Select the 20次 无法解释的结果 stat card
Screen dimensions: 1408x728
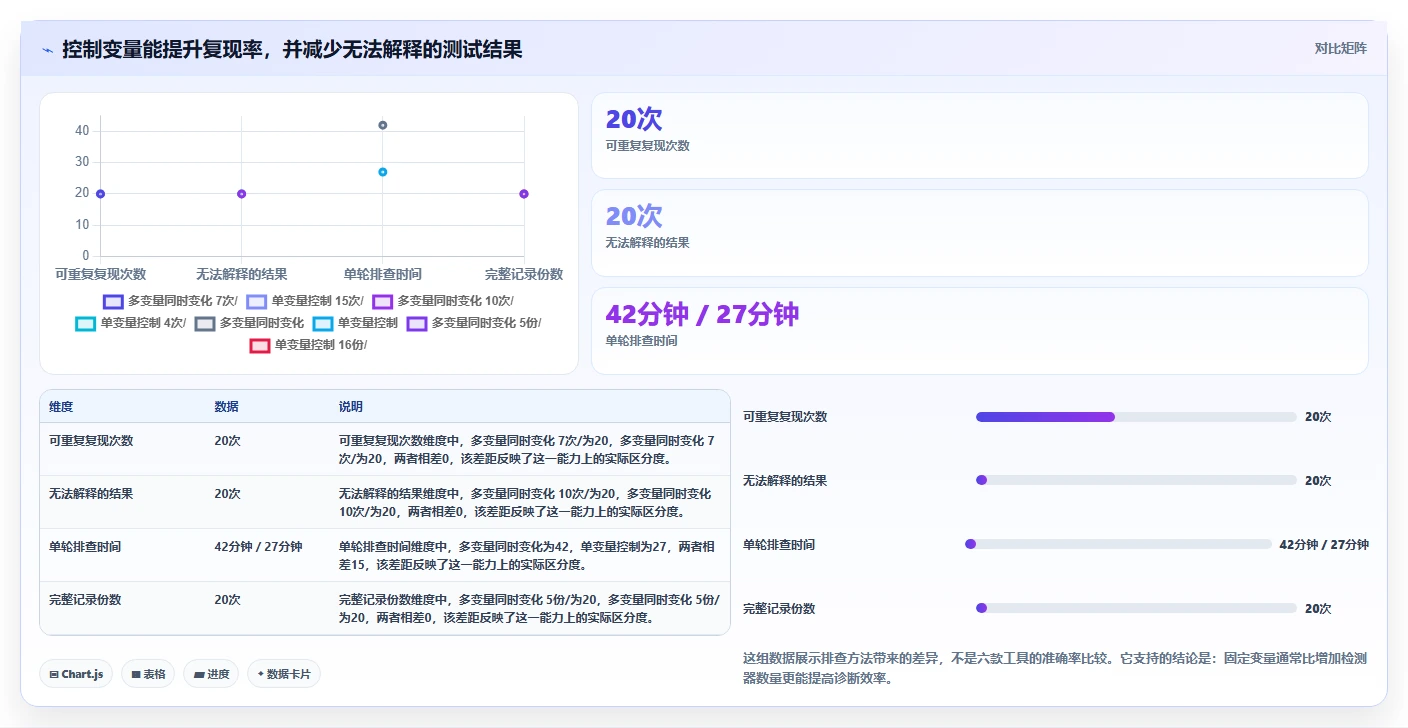[979, 233]
